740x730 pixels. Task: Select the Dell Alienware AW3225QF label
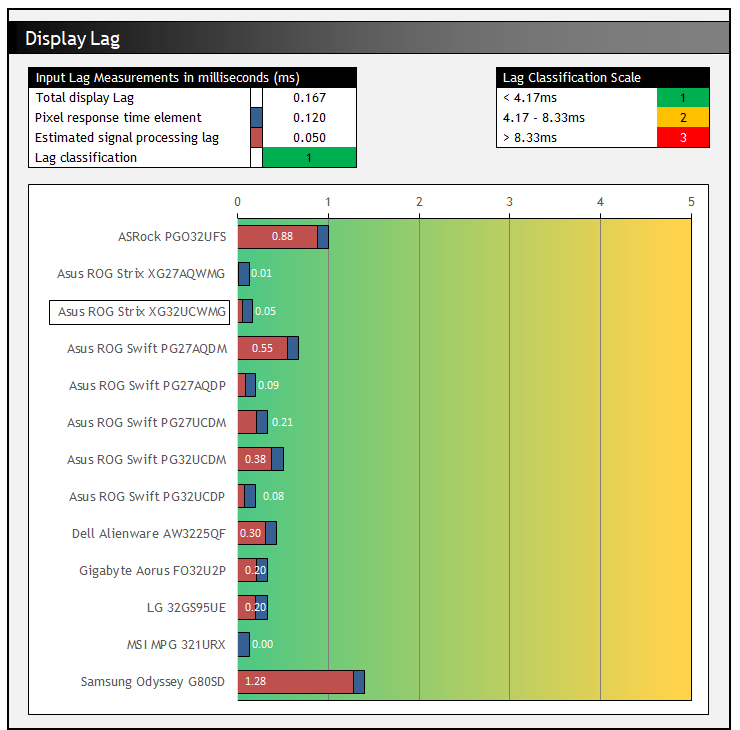(x=149, y=534)
